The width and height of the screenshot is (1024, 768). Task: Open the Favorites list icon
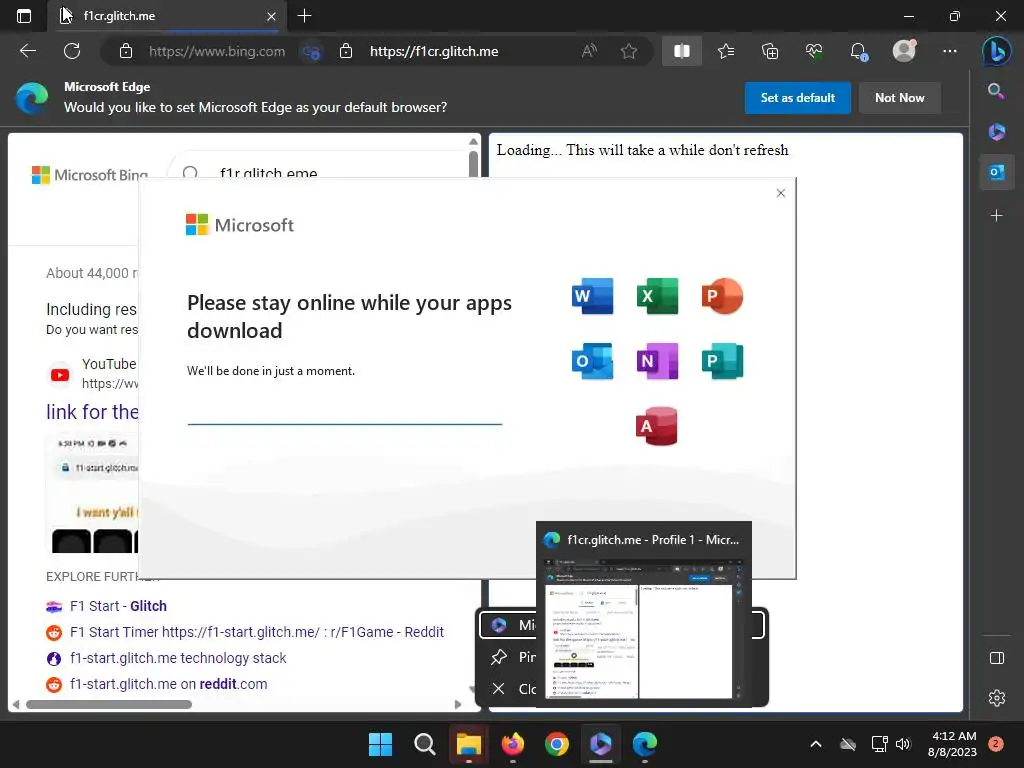[x=726, y=51]
